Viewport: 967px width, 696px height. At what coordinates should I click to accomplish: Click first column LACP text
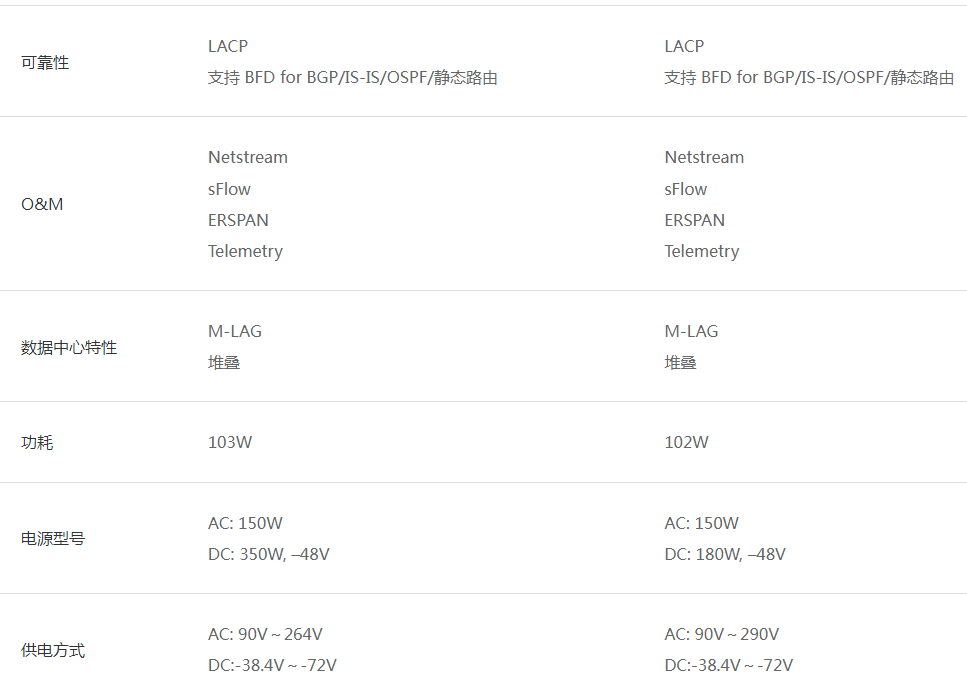(x=228, y=46)
